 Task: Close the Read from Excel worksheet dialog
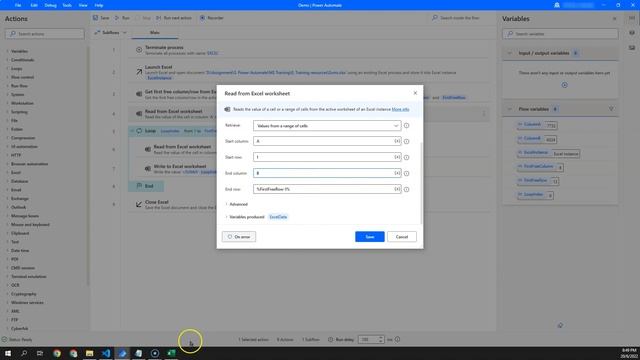415,93
